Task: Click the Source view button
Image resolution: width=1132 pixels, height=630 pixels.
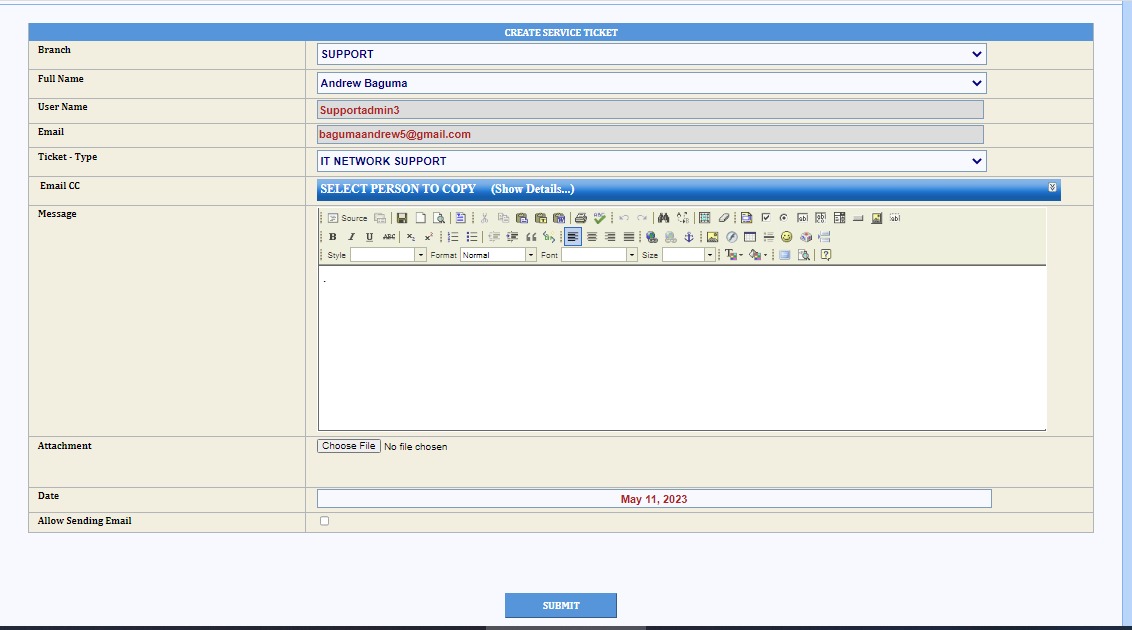Action: pos(347,218)
